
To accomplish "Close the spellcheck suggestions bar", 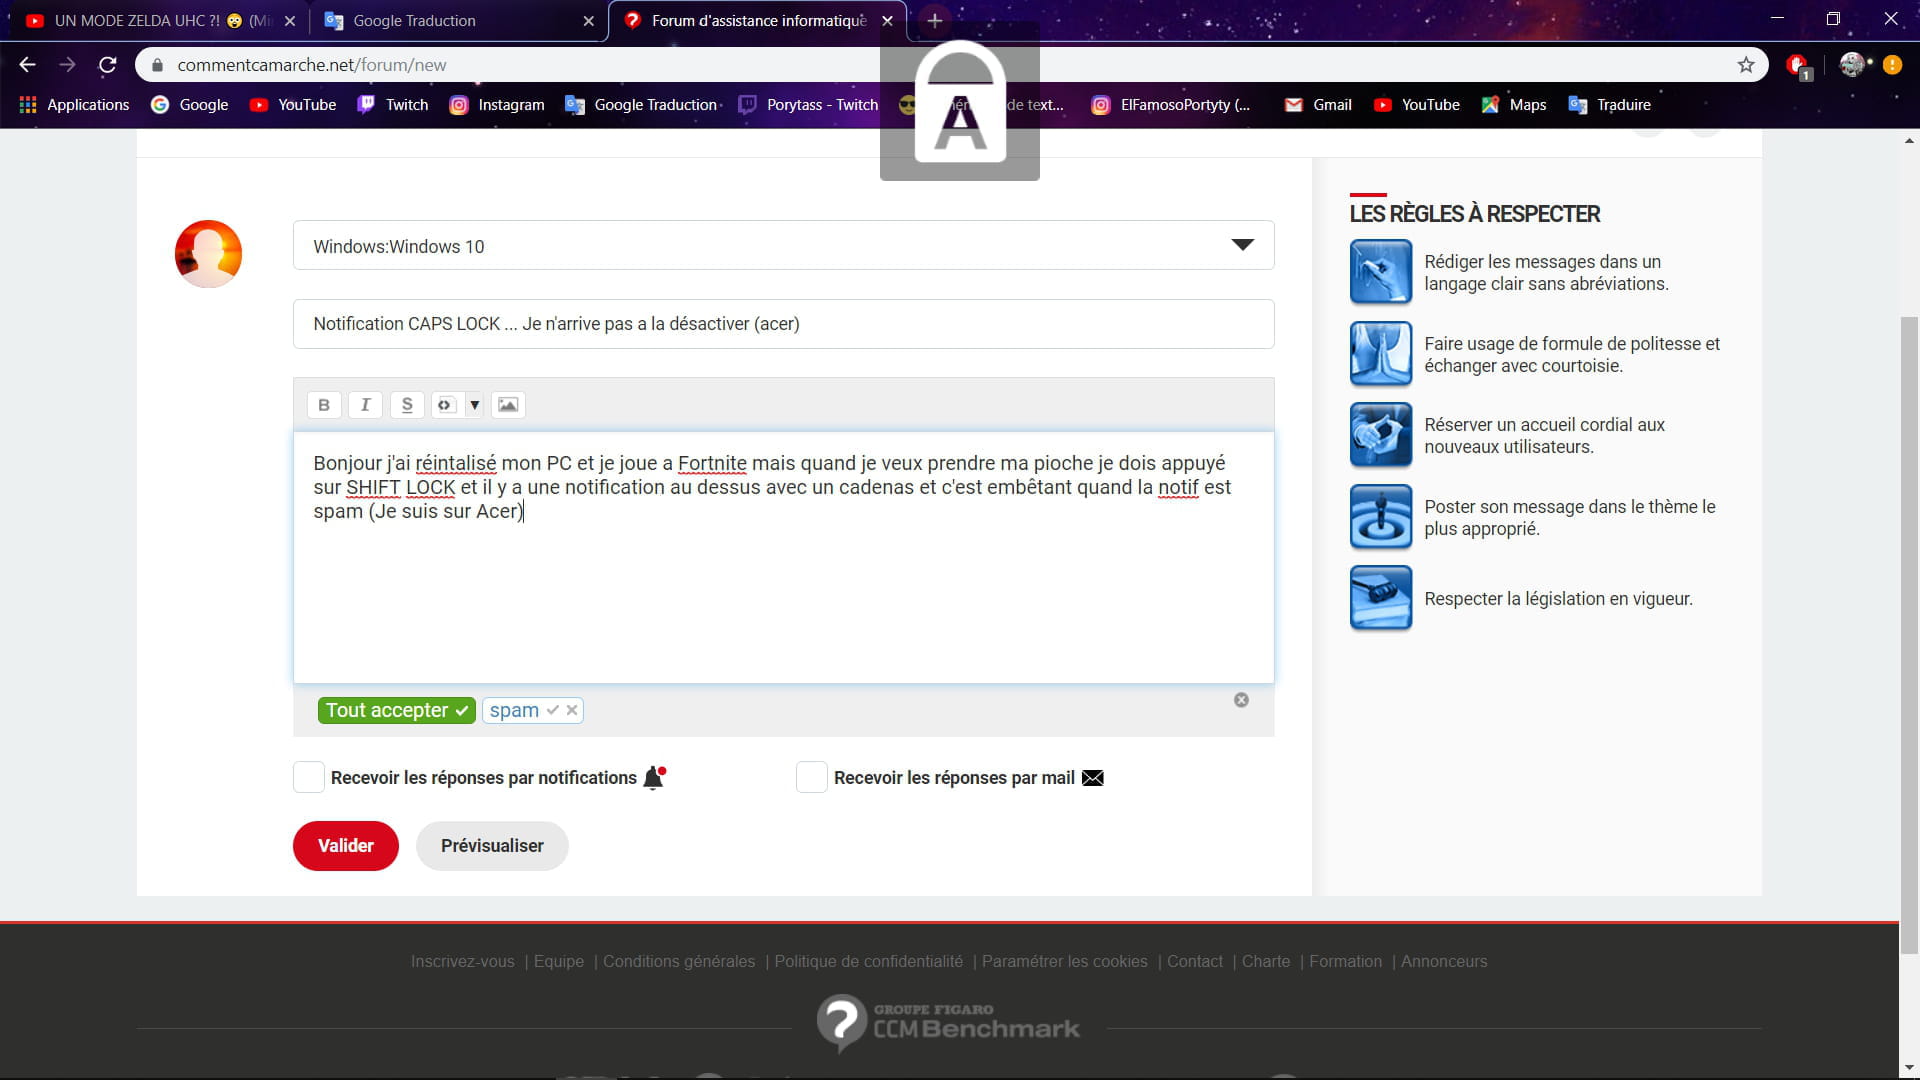I will tap(1241, 700).
